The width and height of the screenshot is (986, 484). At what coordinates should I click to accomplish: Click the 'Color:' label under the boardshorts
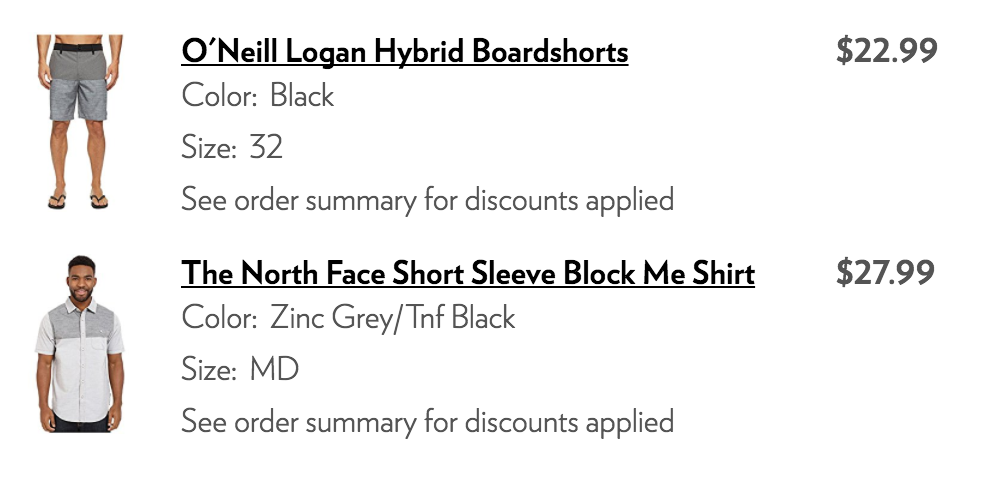click(219, 97)
